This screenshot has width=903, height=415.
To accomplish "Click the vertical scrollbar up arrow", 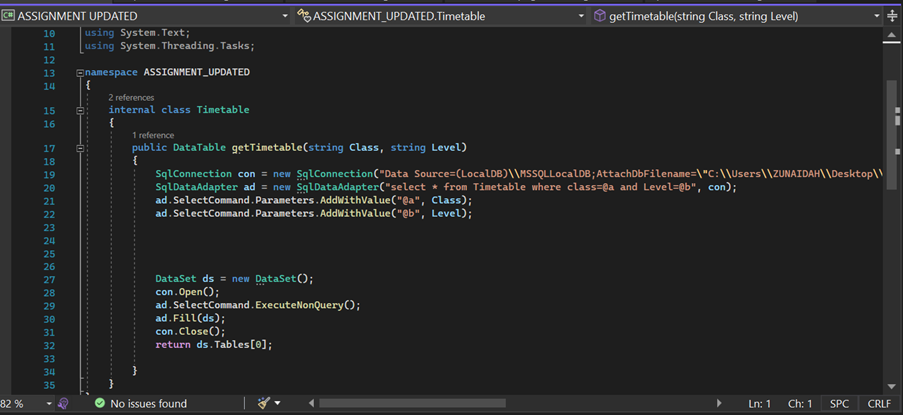I will (890, 36).
